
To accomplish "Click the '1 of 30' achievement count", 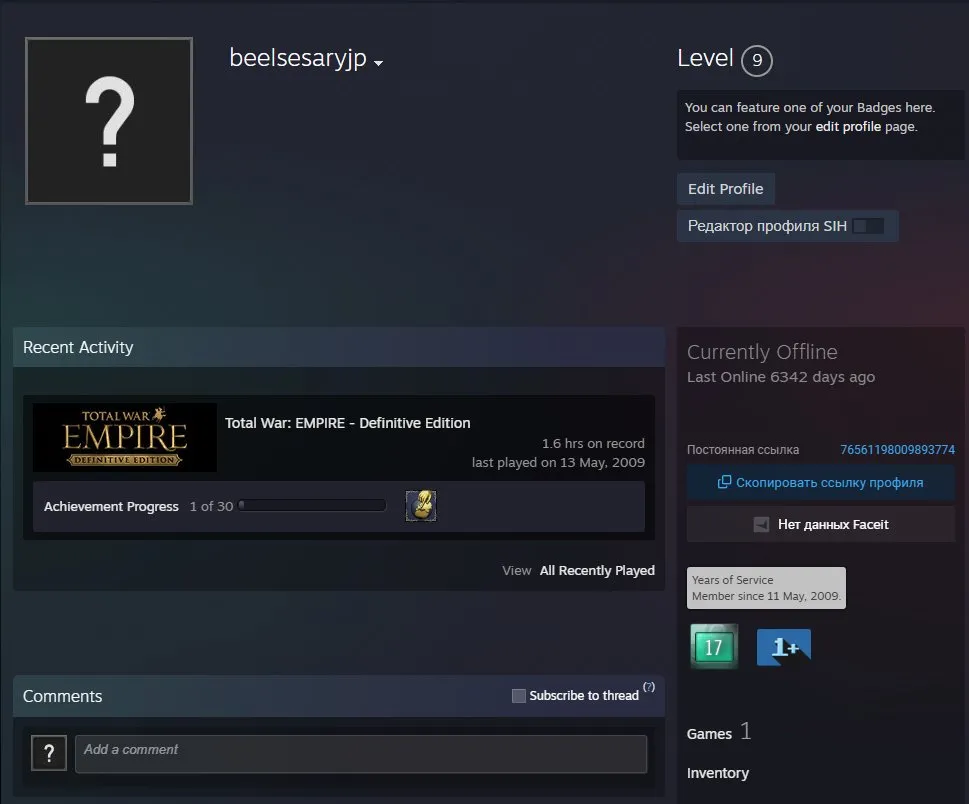I will coord(211,506).
